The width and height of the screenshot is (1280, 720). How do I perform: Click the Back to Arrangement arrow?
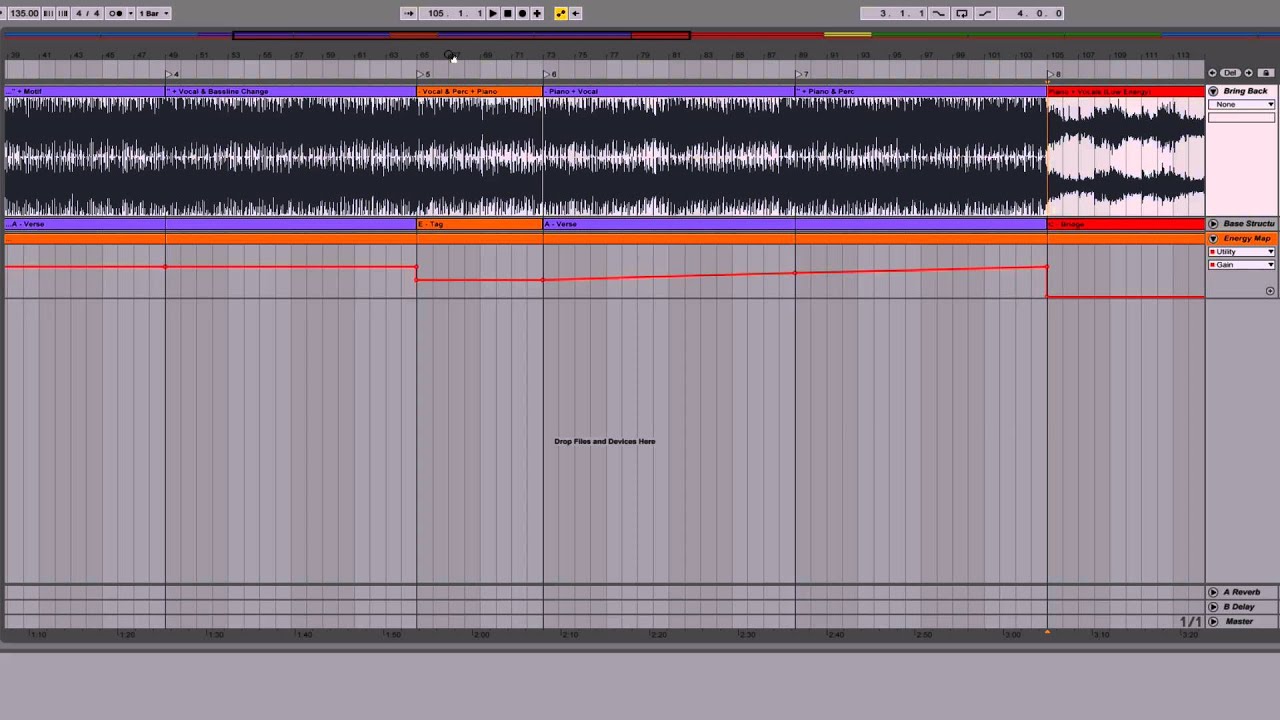pyautogui.click(x=575, y=13)
